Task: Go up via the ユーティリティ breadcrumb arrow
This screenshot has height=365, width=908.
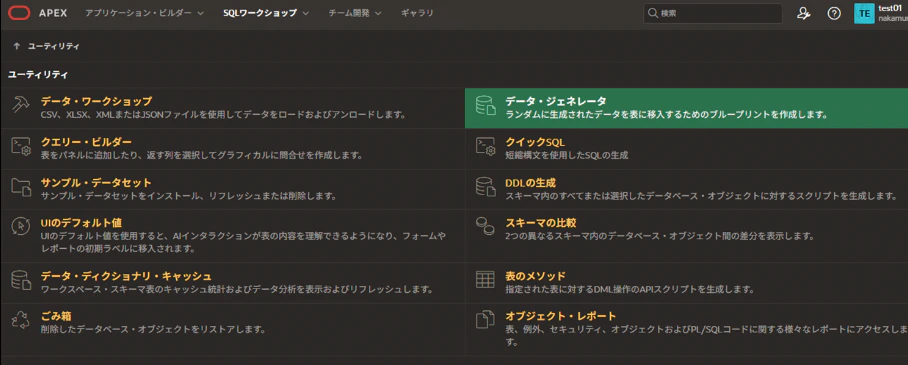Action: pyautogui.click(x=16, y=46)
